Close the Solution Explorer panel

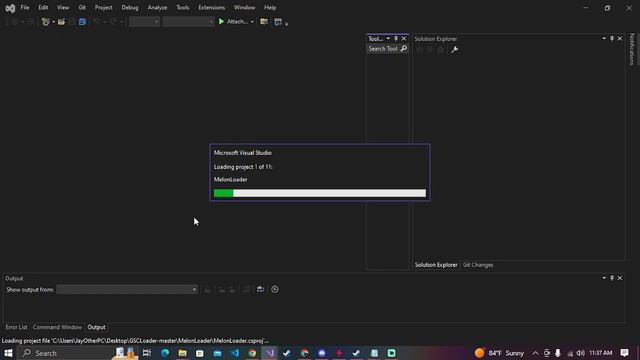click(x=620, y=38)
